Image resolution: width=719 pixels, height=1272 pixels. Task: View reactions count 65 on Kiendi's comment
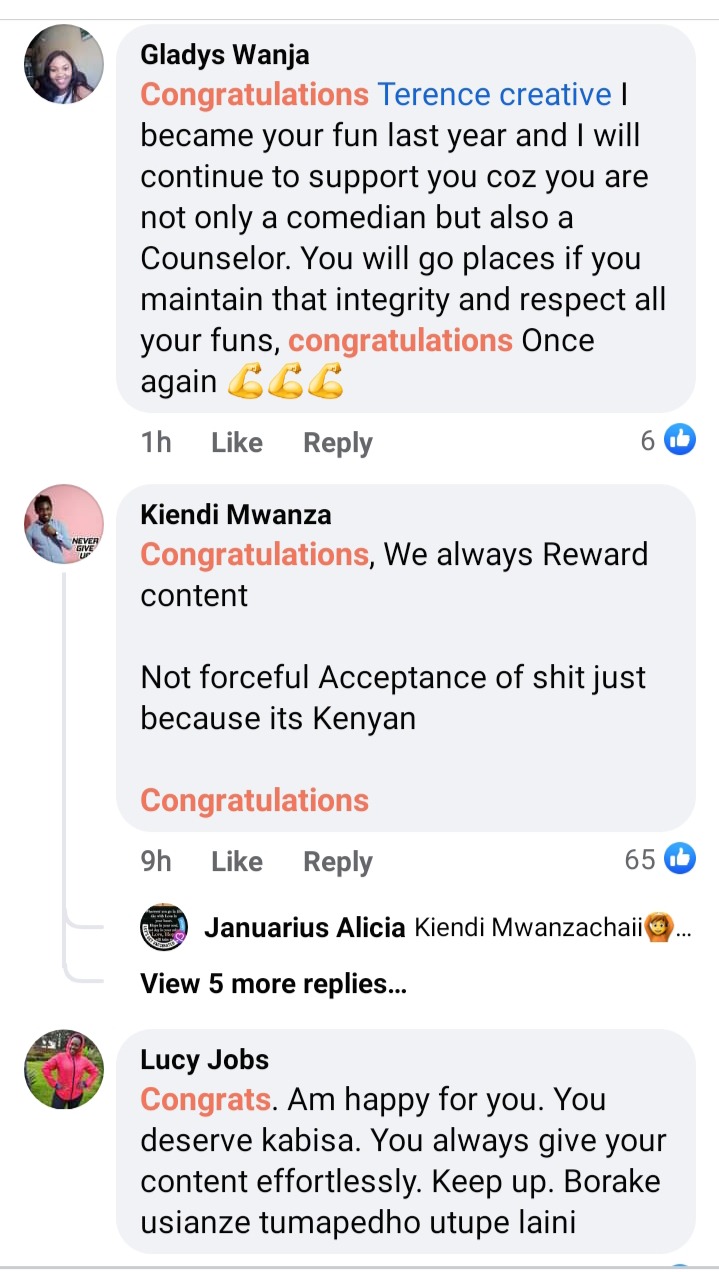640,859
